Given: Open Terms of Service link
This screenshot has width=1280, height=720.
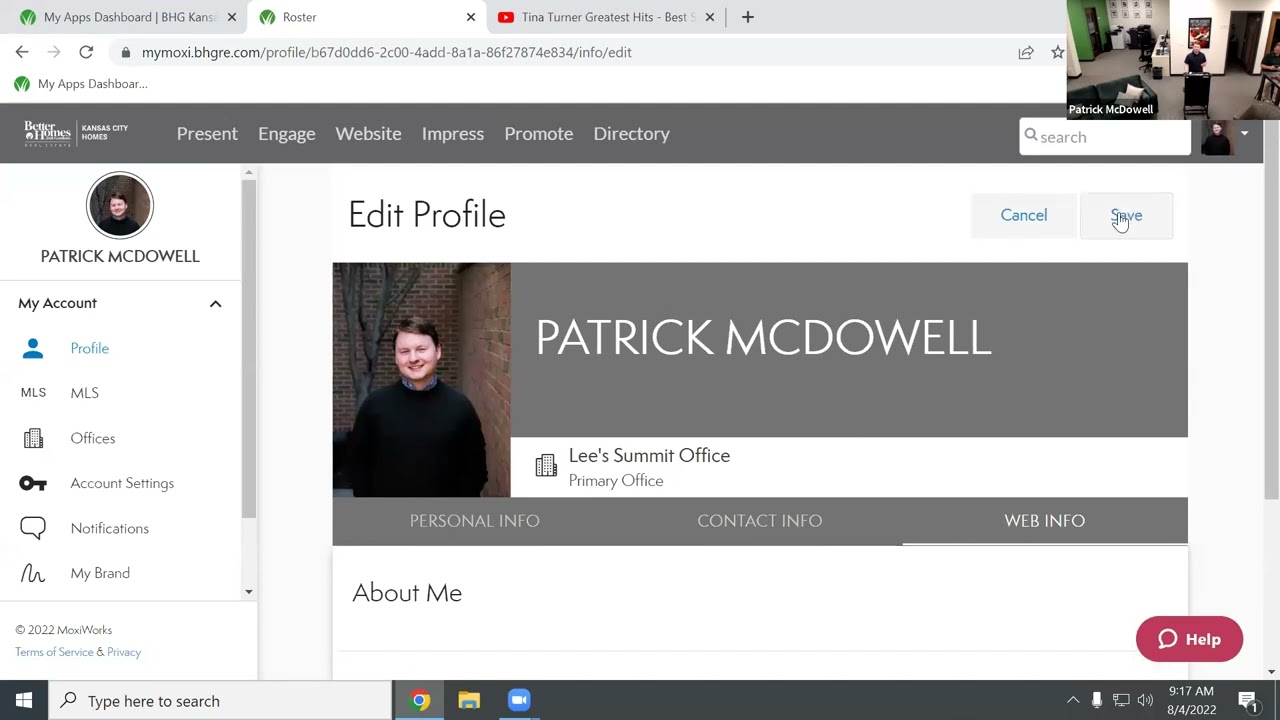Looking at the screenshot, I should tap(54, 652).
